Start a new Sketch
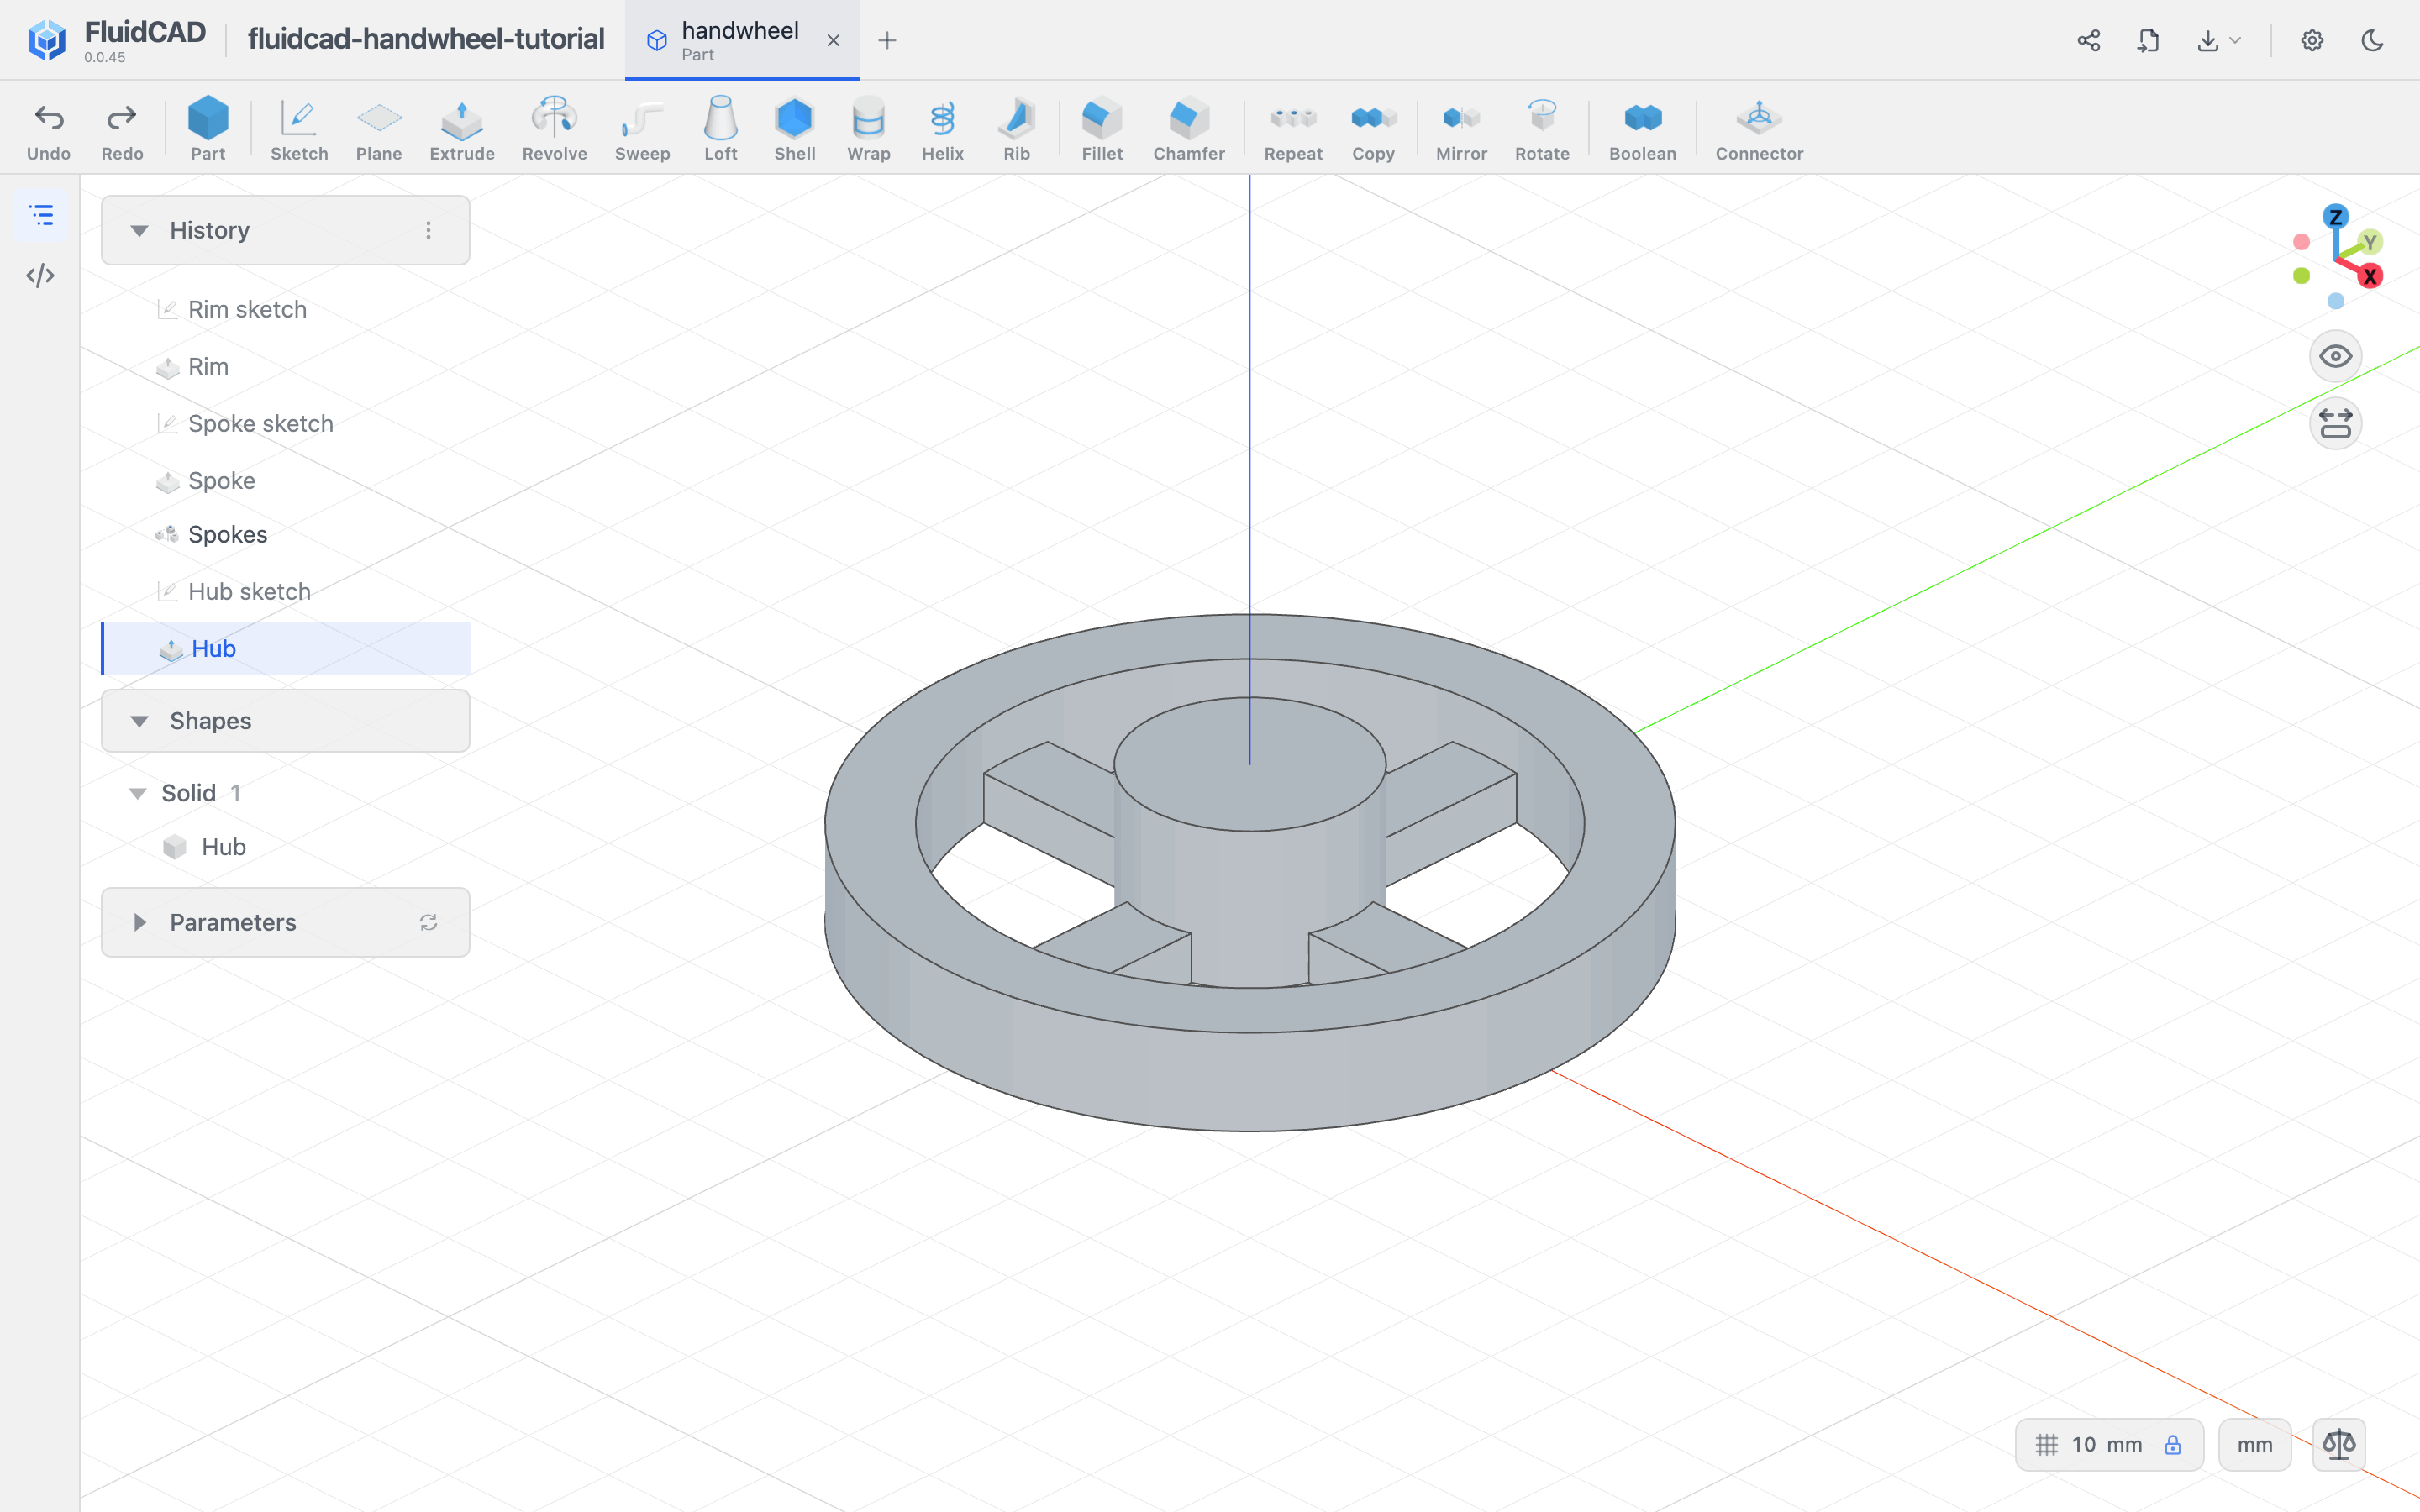Viewport: 2420px width, 1512px height. [299, 129]
